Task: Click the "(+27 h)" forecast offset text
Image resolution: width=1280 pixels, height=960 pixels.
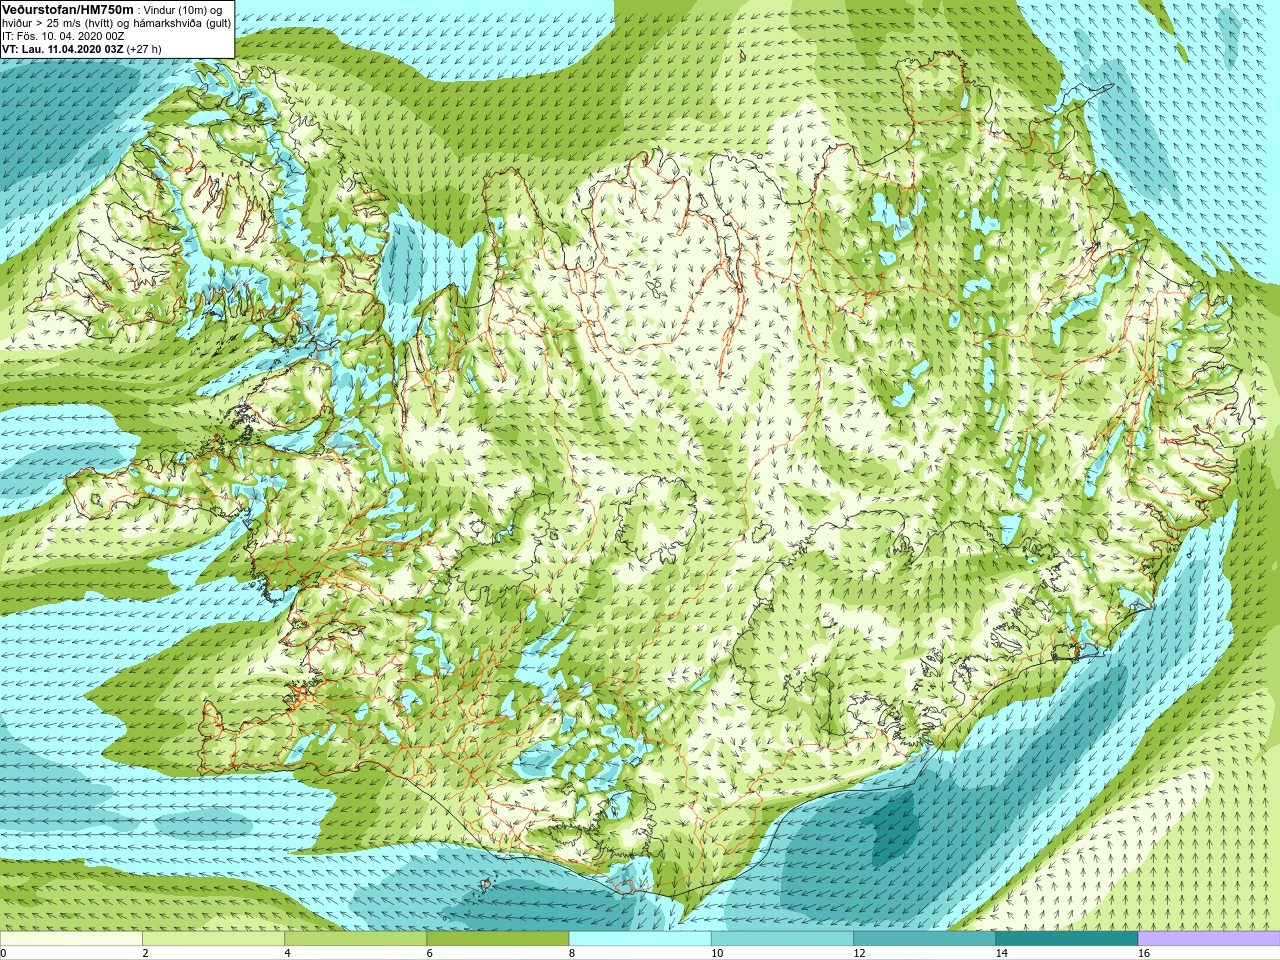Action: point(144,49)
